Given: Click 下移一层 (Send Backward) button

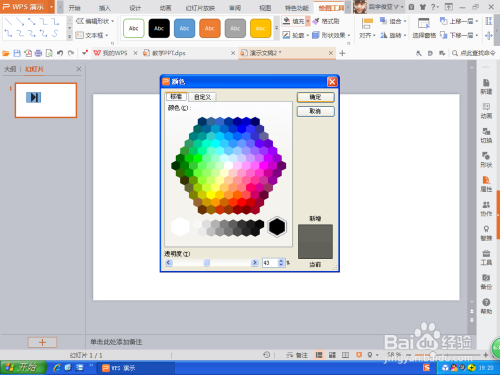Looking at the screenshot, I should tap(459, 35).
